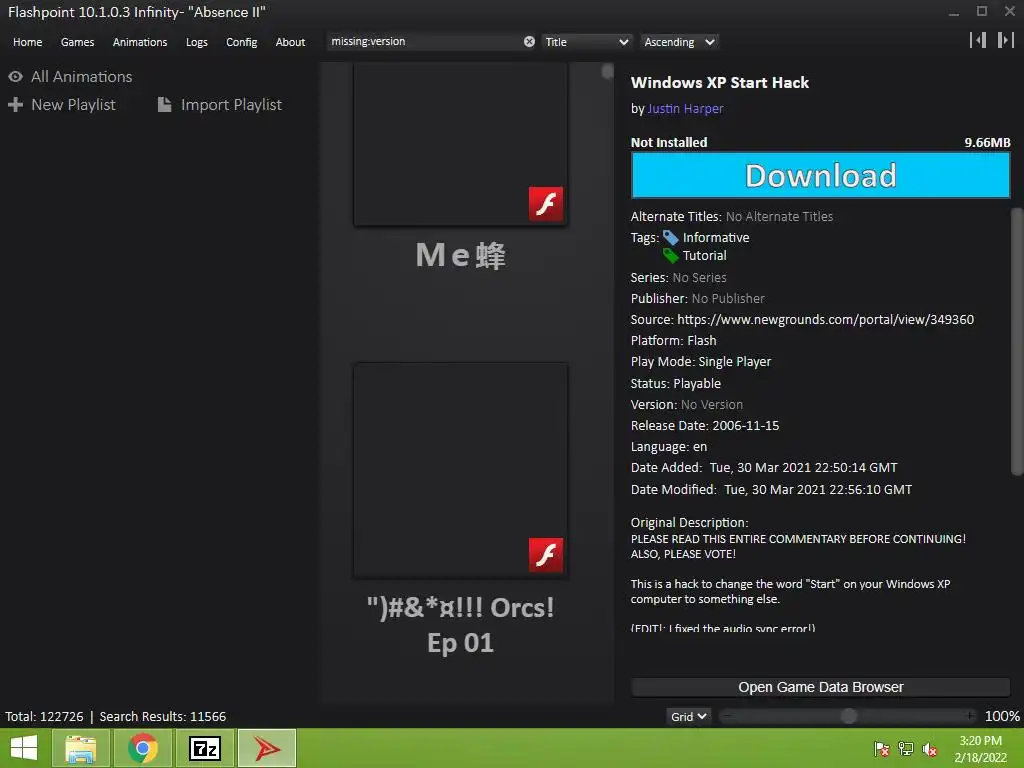Click the newgrounds.com source URL

[x=825, y=319]
